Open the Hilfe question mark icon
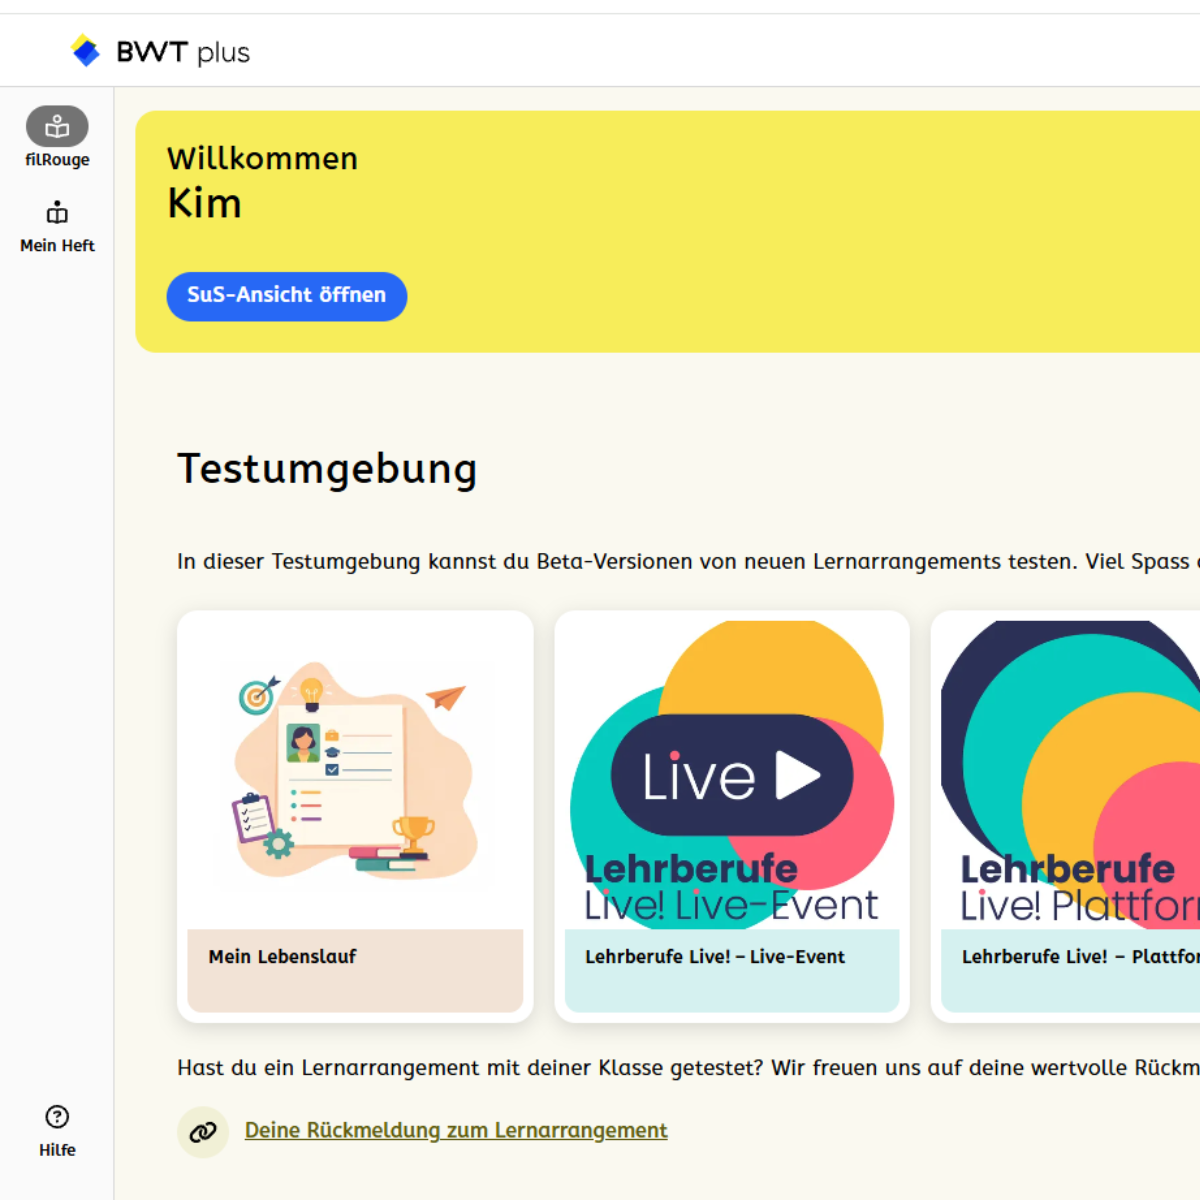The height and width of the screenshot is (1200, 1200). 57,1117
